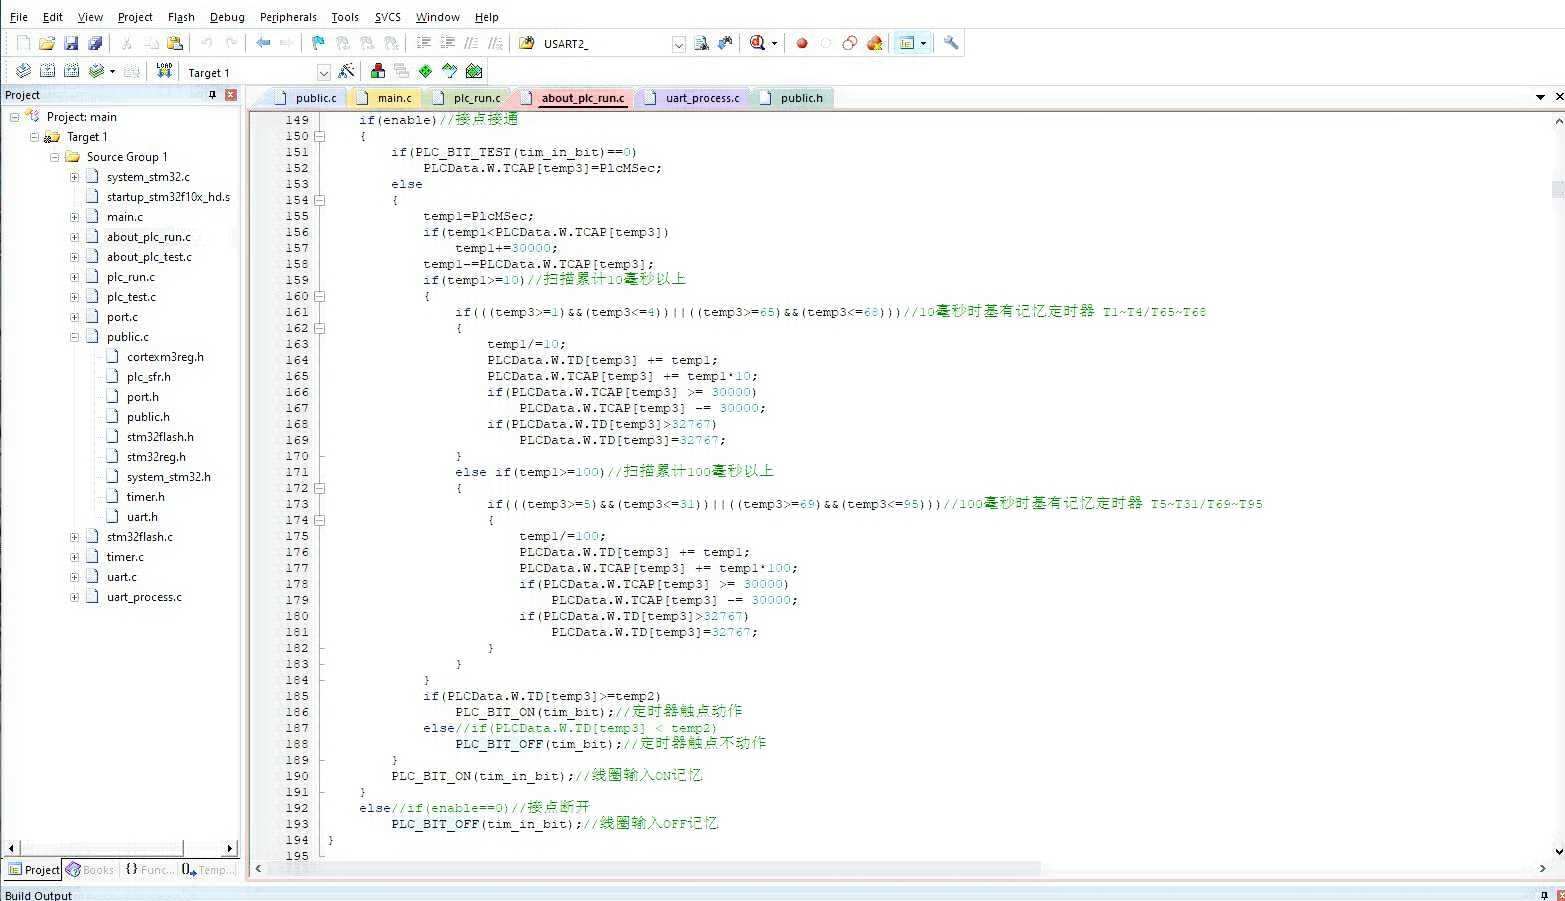
Task: Click the Save All toolbar icon
Action: coord(95,43)
